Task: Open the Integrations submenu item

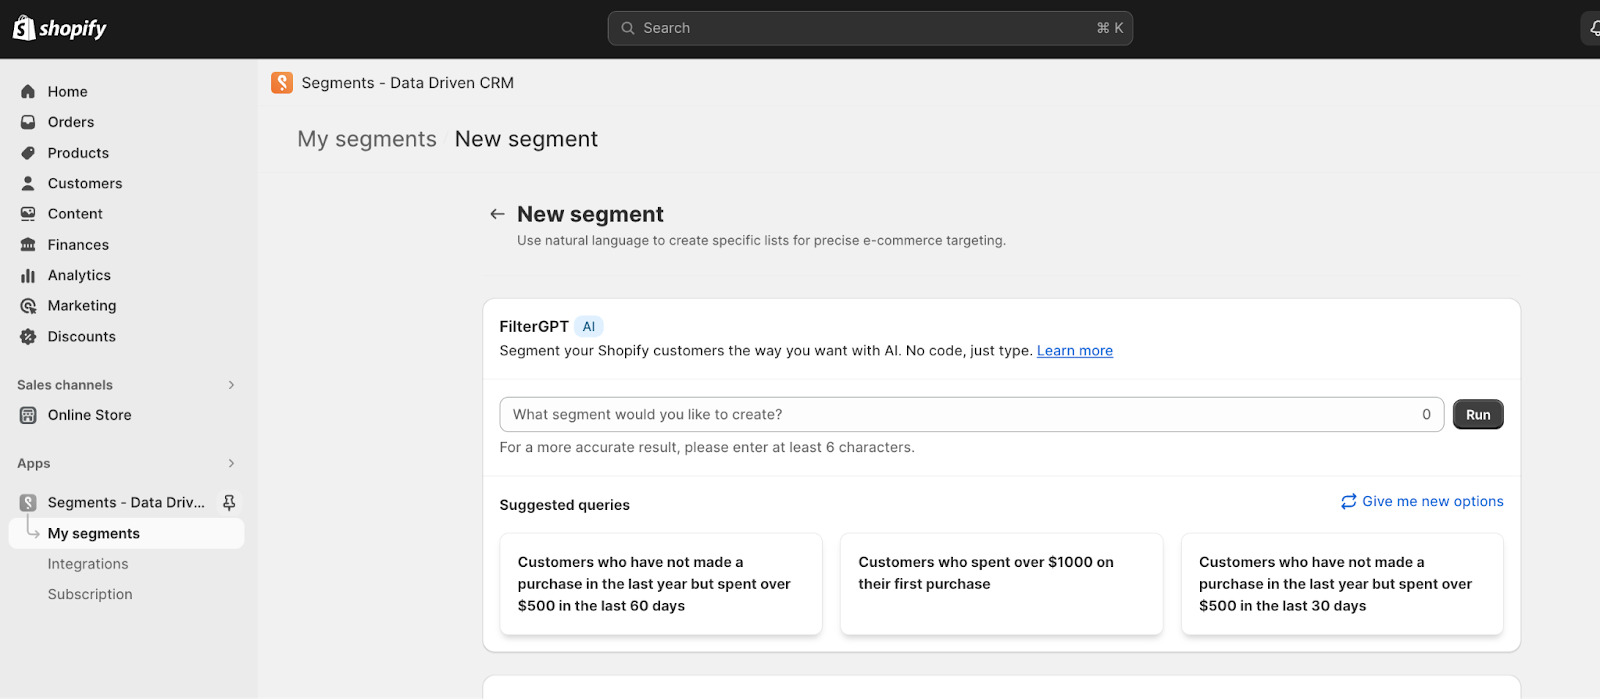Action: pyautogui.click(x=88, y=564)
